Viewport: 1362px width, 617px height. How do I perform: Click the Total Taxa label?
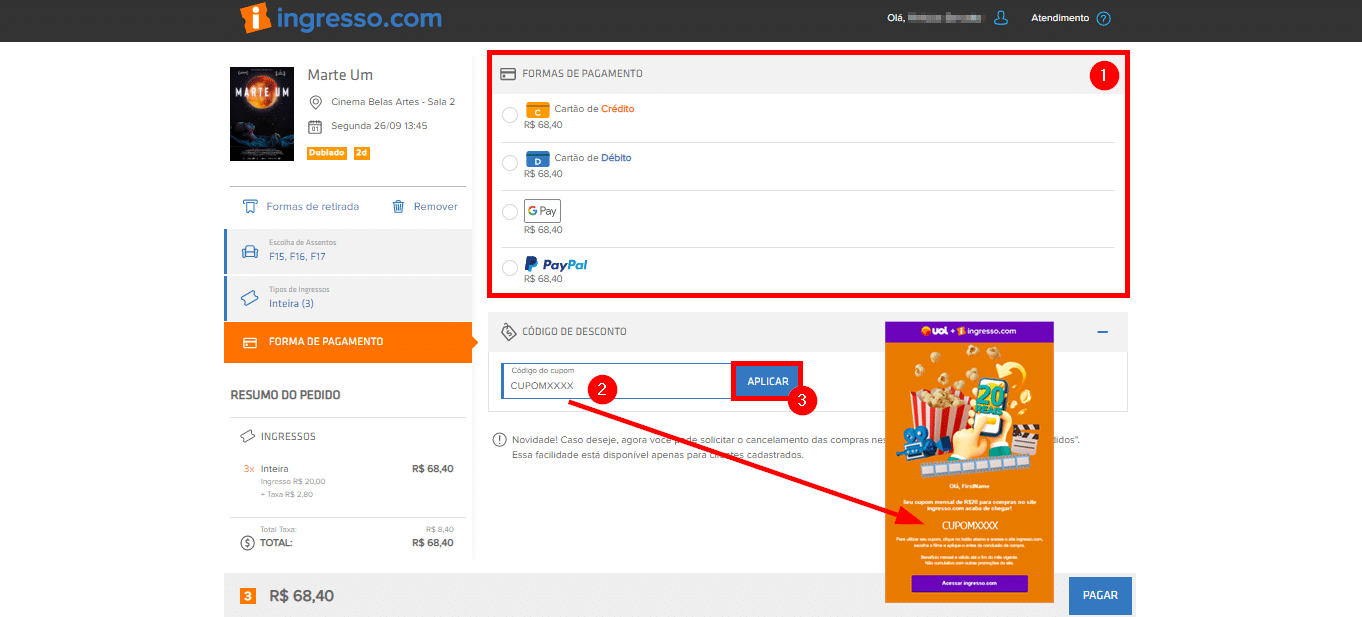tap(279, 529)
